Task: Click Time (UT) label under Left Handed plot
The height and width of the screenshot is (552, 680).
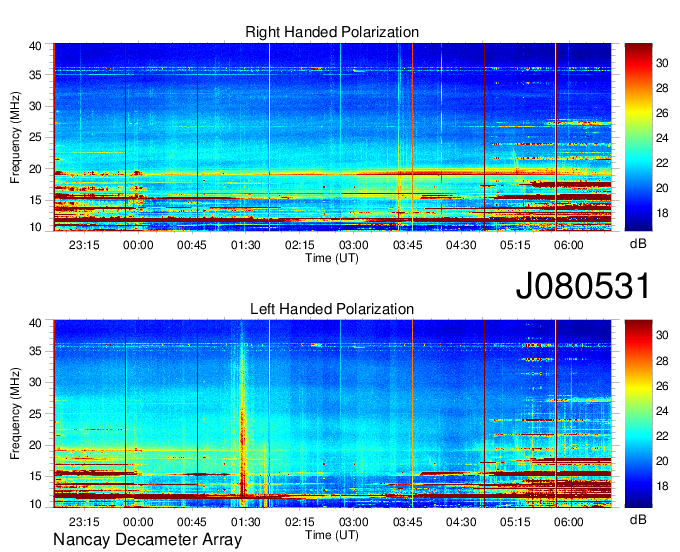Action: pyautogui.click(x=332, y=535)
